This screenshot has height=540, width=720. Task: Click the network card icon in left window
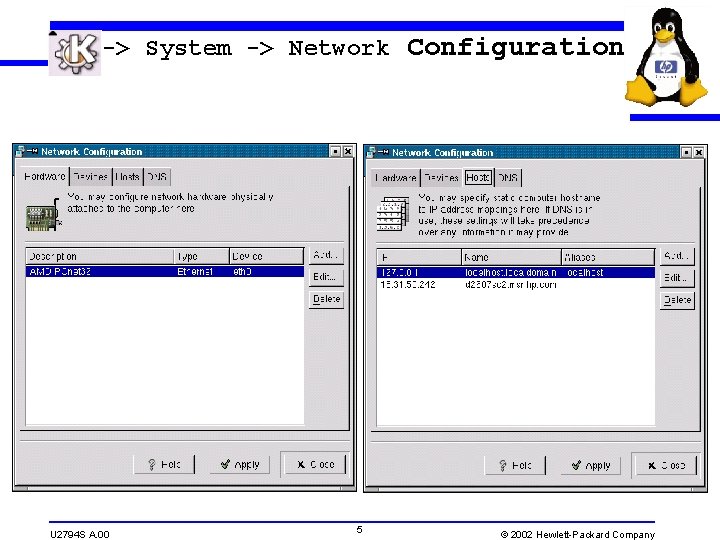tap(43, 215)
